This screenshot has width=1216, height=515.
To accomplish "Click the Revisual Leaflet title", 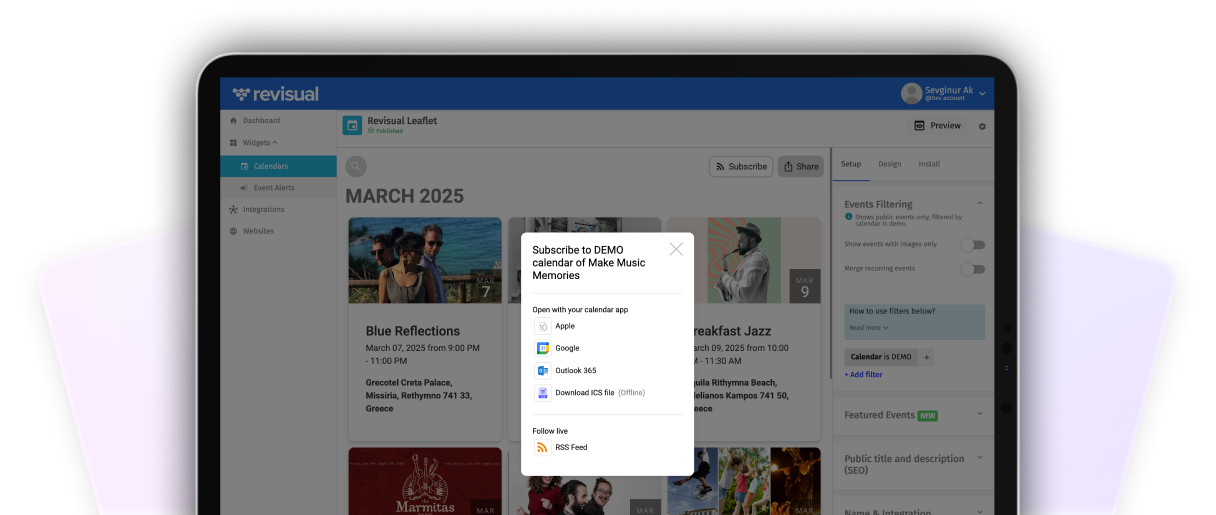I will [x=402, y=121].
